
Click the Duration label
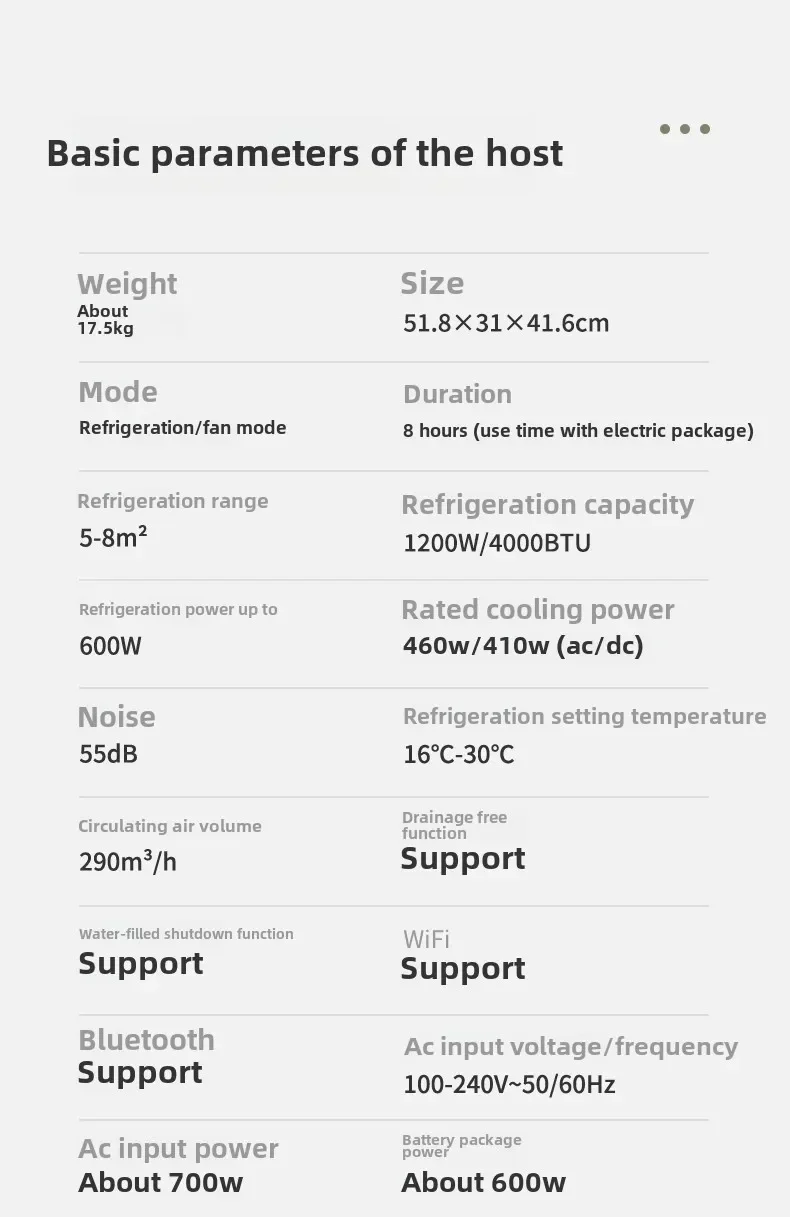tap(457, 394)
